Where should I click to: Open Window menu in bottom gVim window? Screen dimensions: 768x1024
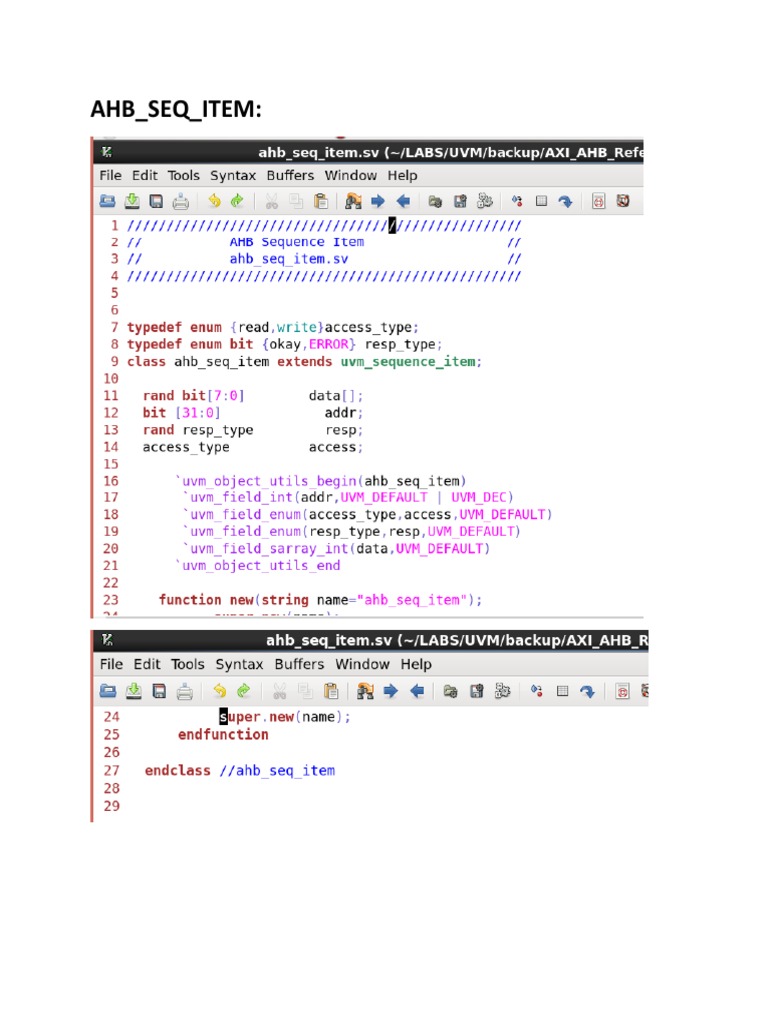(x=362, y=664)
